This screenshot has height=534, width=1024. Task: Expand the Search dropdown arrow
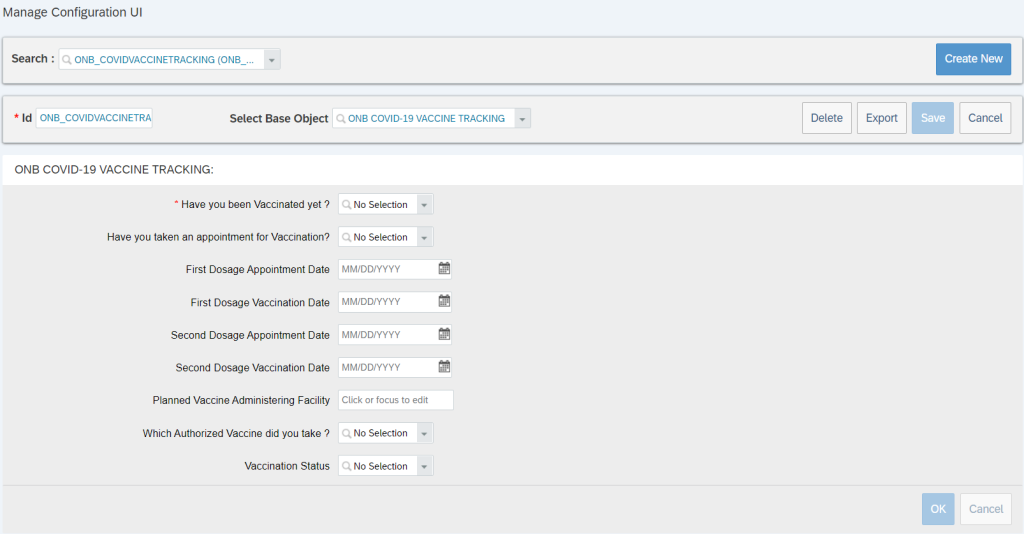[x=272, y=59]
